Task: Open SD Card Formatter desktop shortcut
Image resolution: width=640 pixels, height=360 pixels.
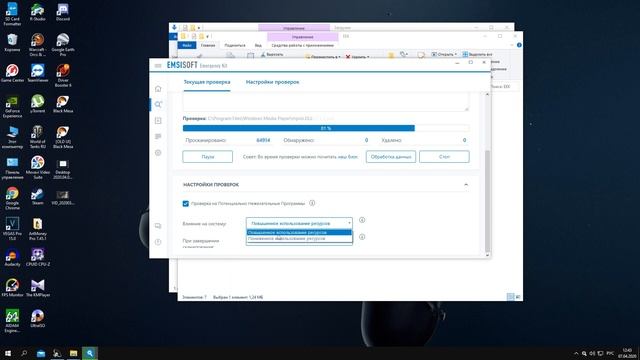Action: 12,13
